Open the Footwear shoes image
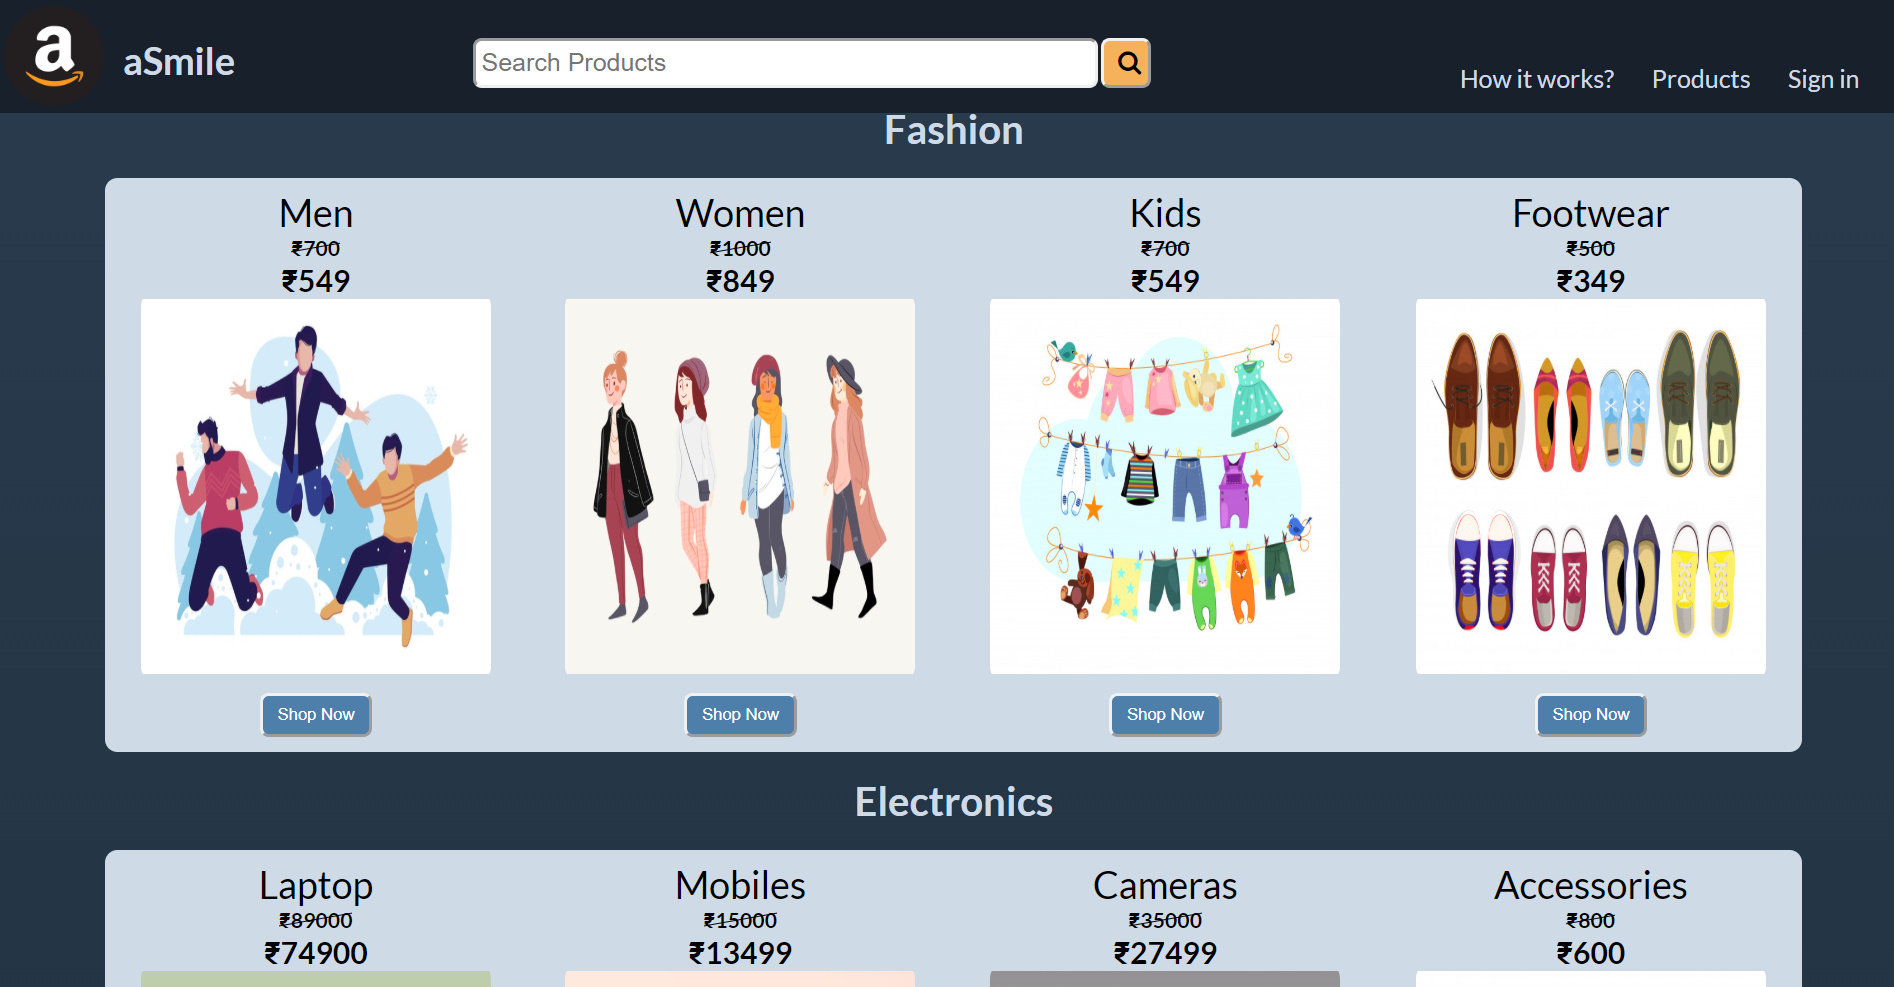This screenshot has width=1894, height=987. click(1591, 486)
